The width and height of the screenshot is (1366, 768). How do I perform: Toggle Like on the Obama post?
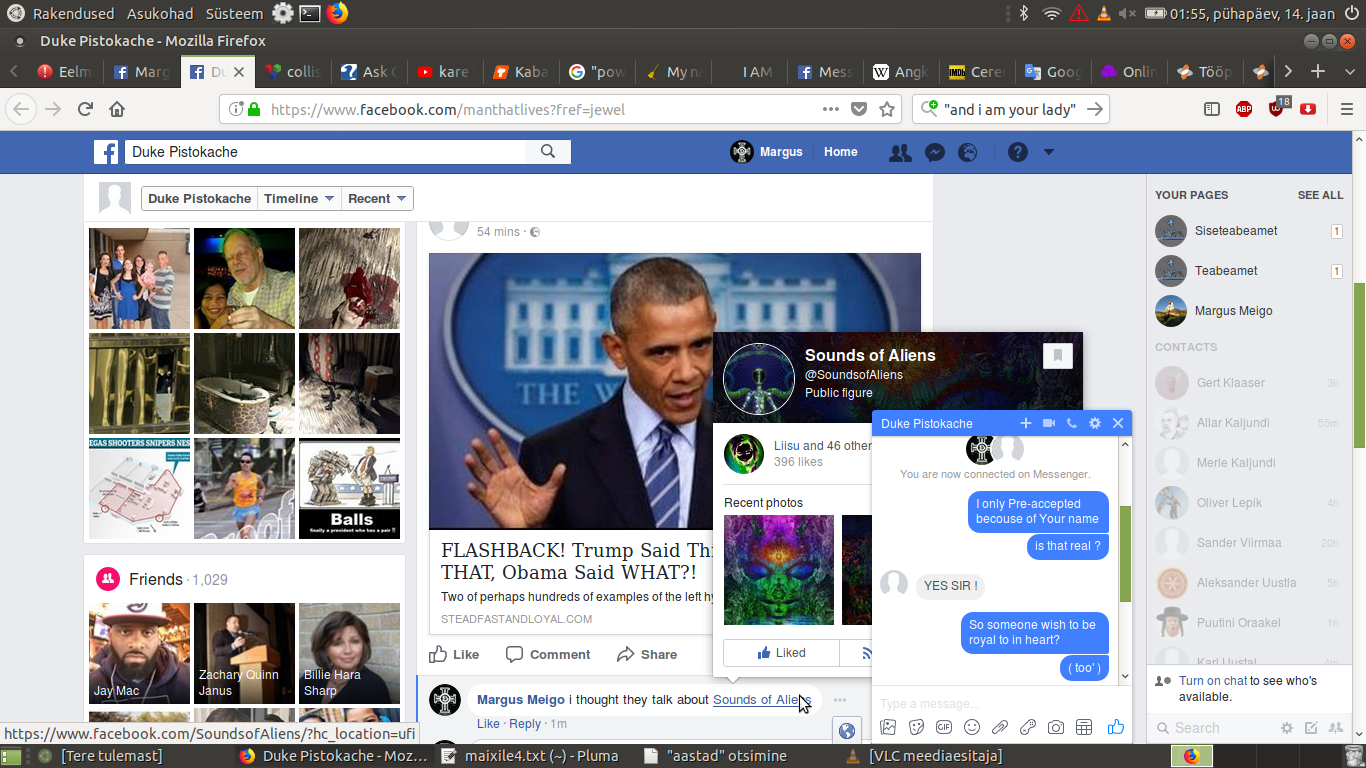point(454,654)
